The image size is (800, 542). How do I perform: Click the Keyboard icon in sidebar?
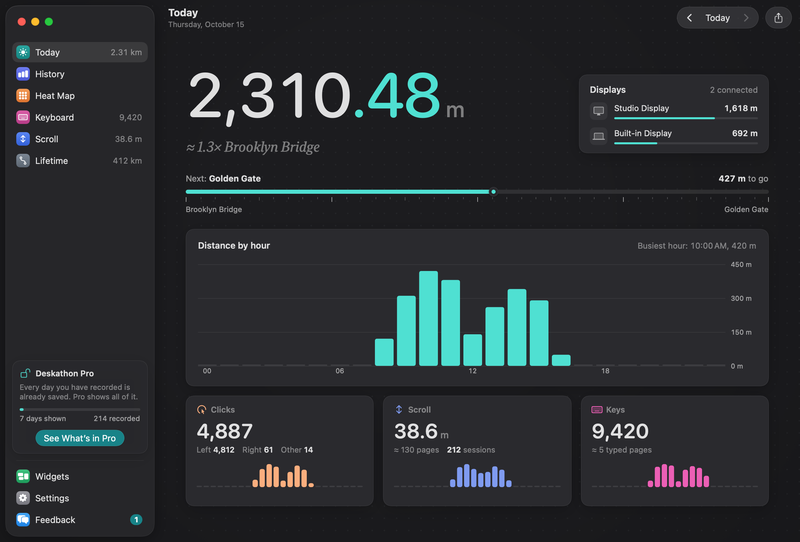(23, 117)
